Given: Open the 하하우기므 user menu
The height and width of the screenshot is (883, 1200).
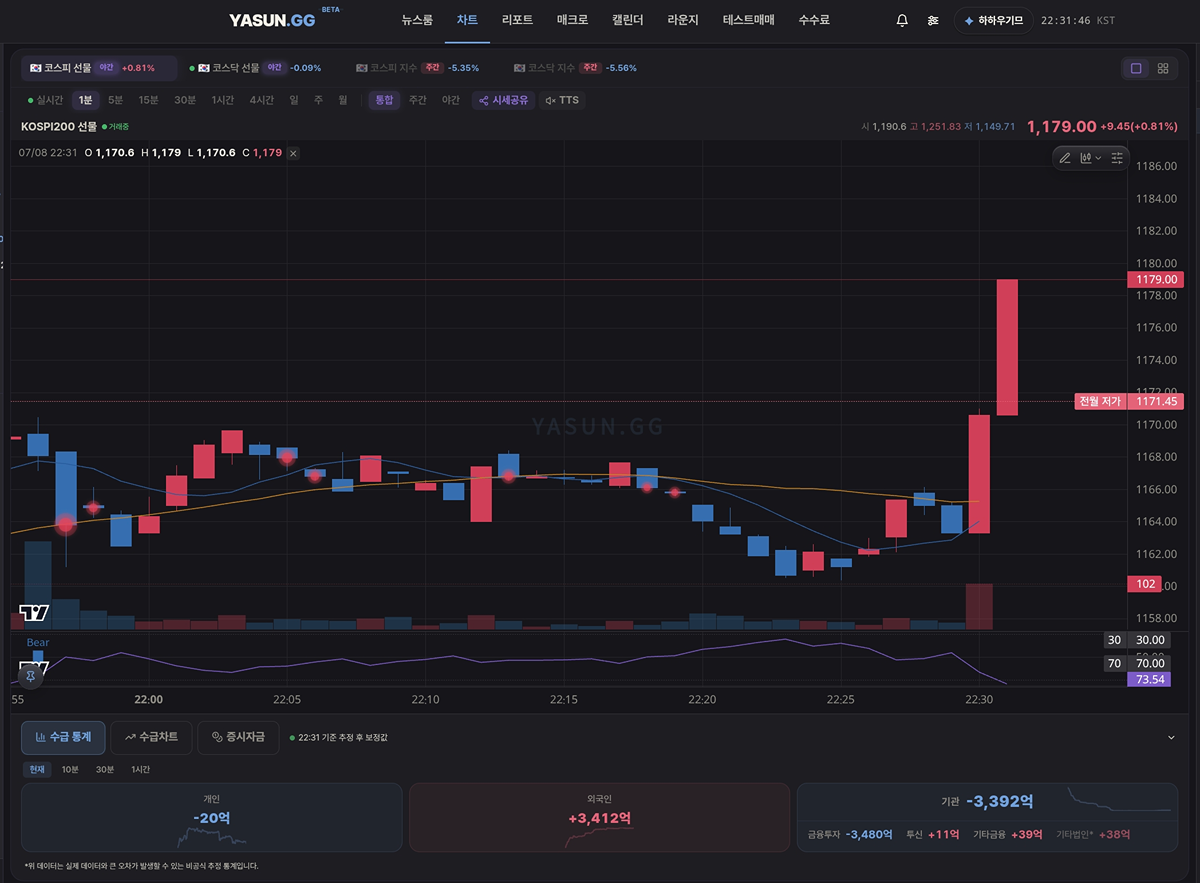Looking at the screenshot, I should pyautogui.click(x=993, y=20).
